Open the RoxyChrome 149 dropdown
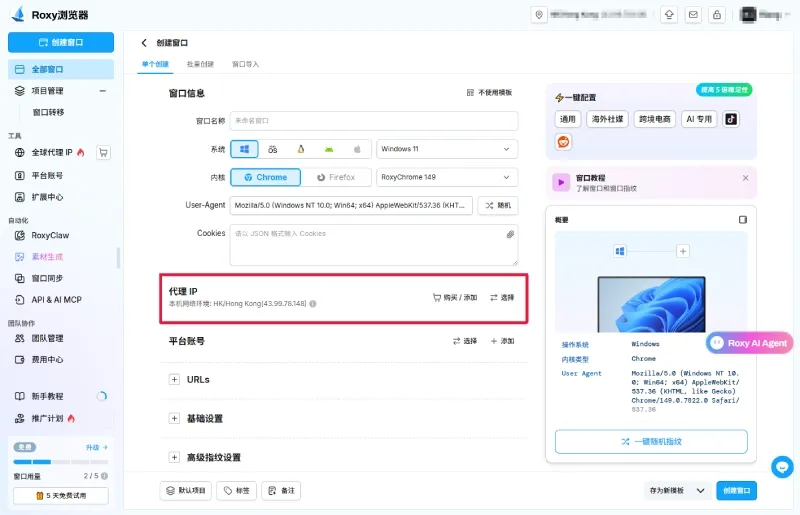 coord(447,177)
